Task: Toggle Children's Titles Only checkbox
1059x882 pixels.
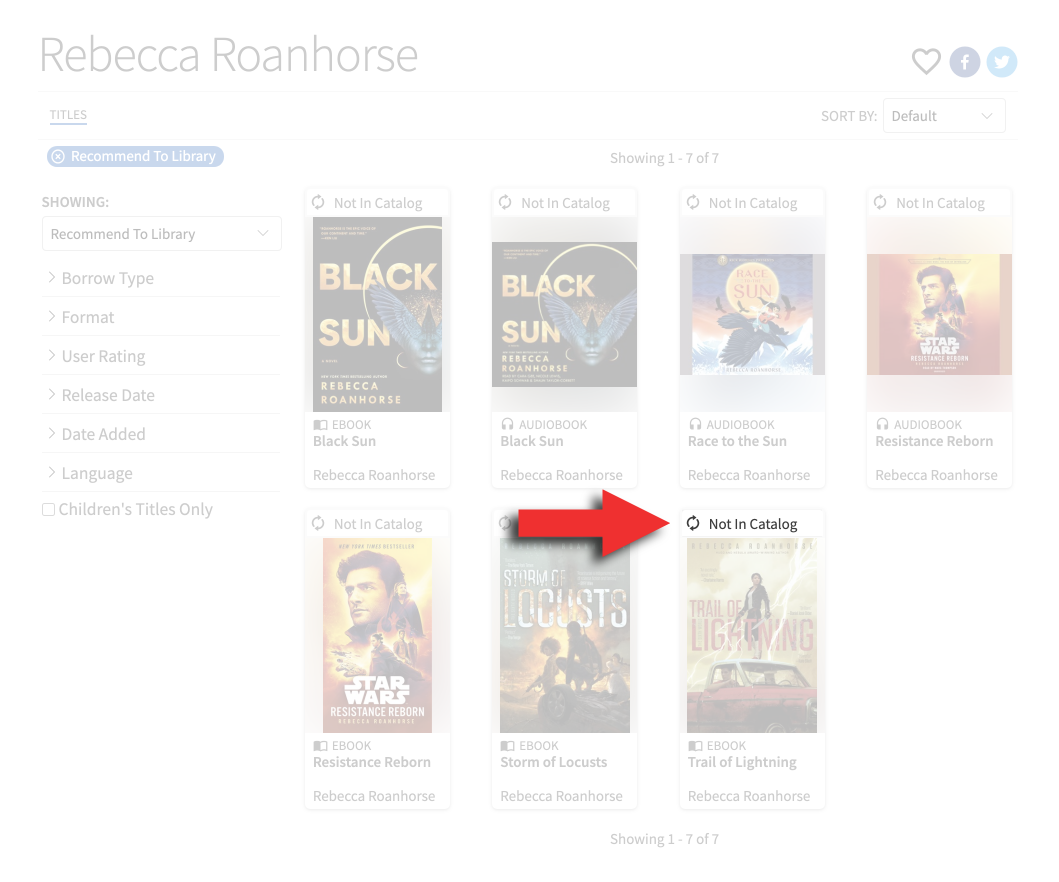Action: (x=49, y=509)
